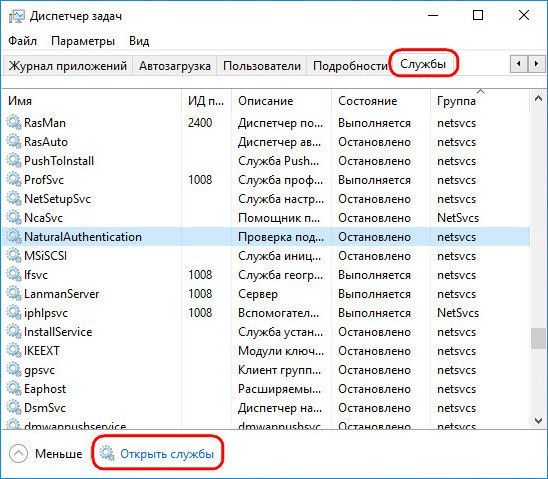Select the NcaSvc service name
The width and height of the screenshot is (548, 479).
tap(43, 218)
